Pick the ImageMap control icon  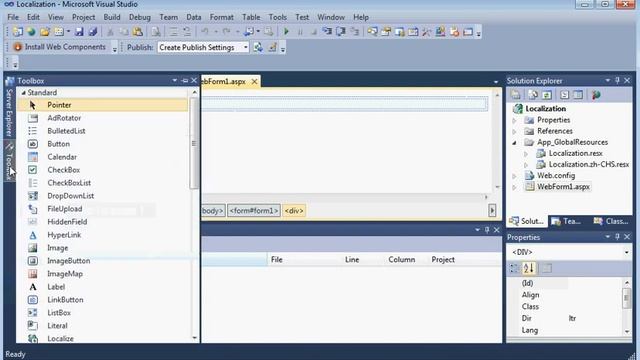tap(33, 274)
